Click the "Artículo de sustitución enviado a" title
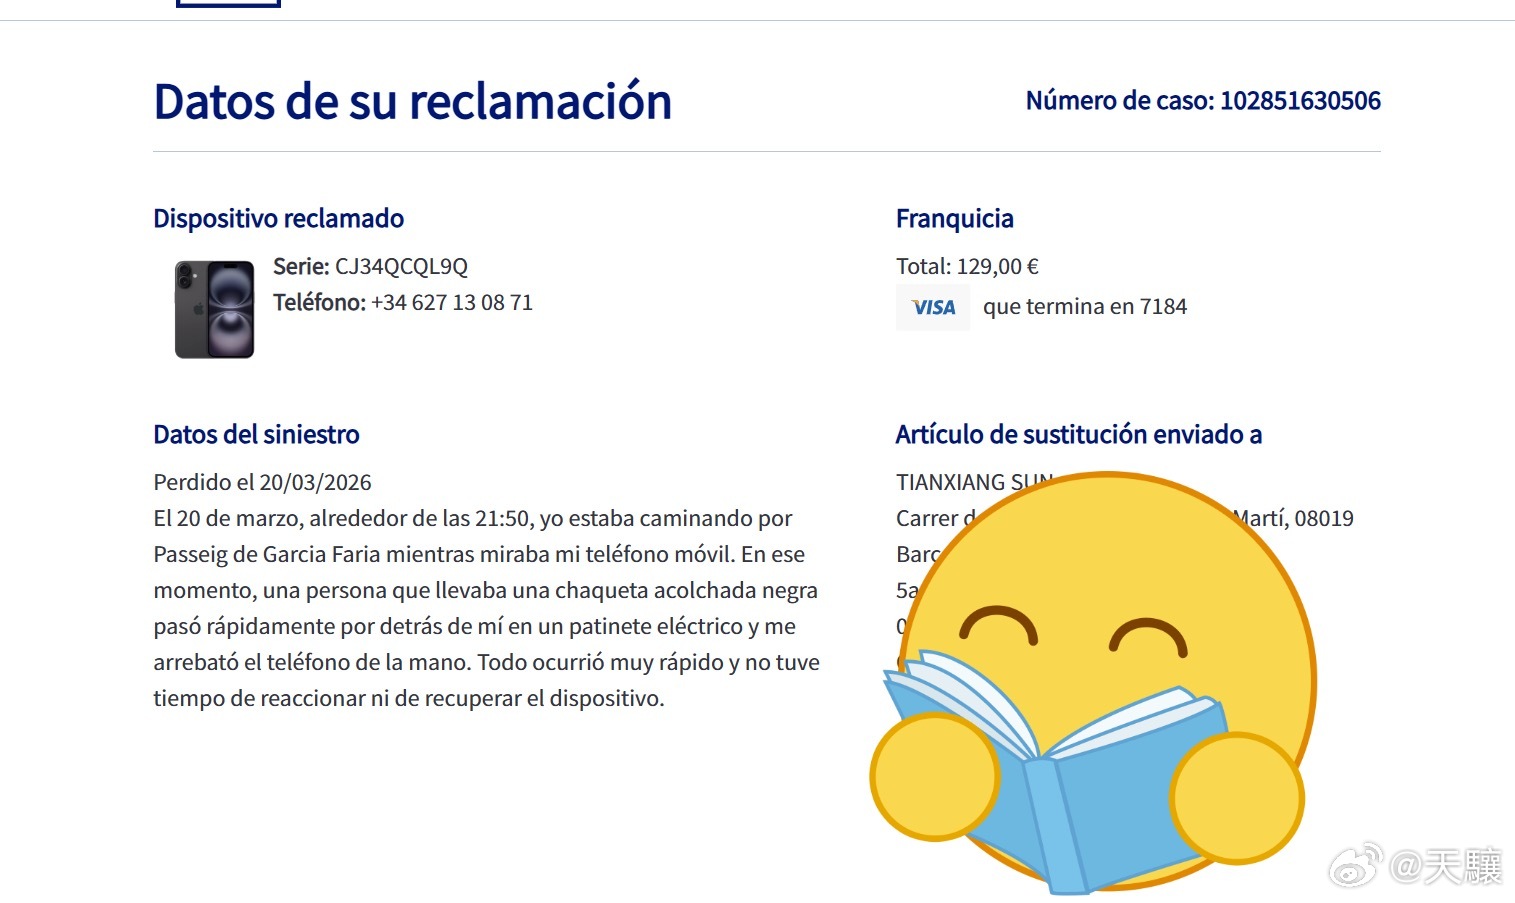1515x903 pixels. (1079, 434)
